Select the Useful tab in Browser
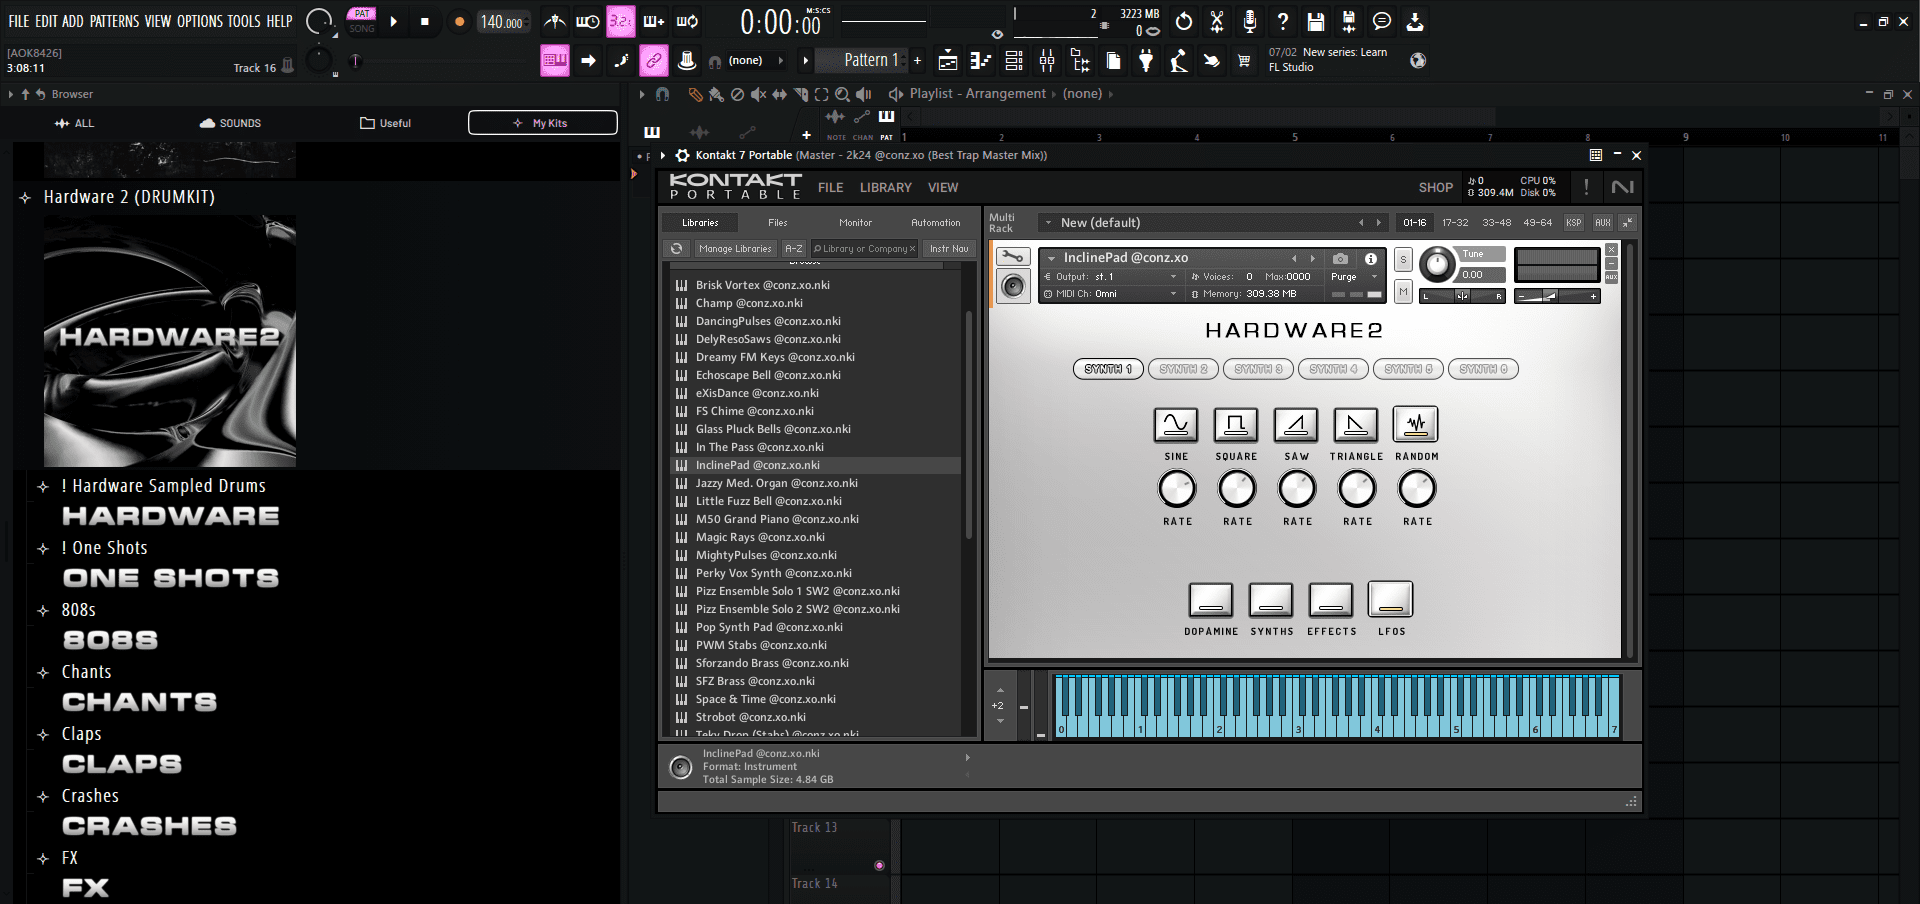This screenshot has width=1920, height=904. pos(385,123)
